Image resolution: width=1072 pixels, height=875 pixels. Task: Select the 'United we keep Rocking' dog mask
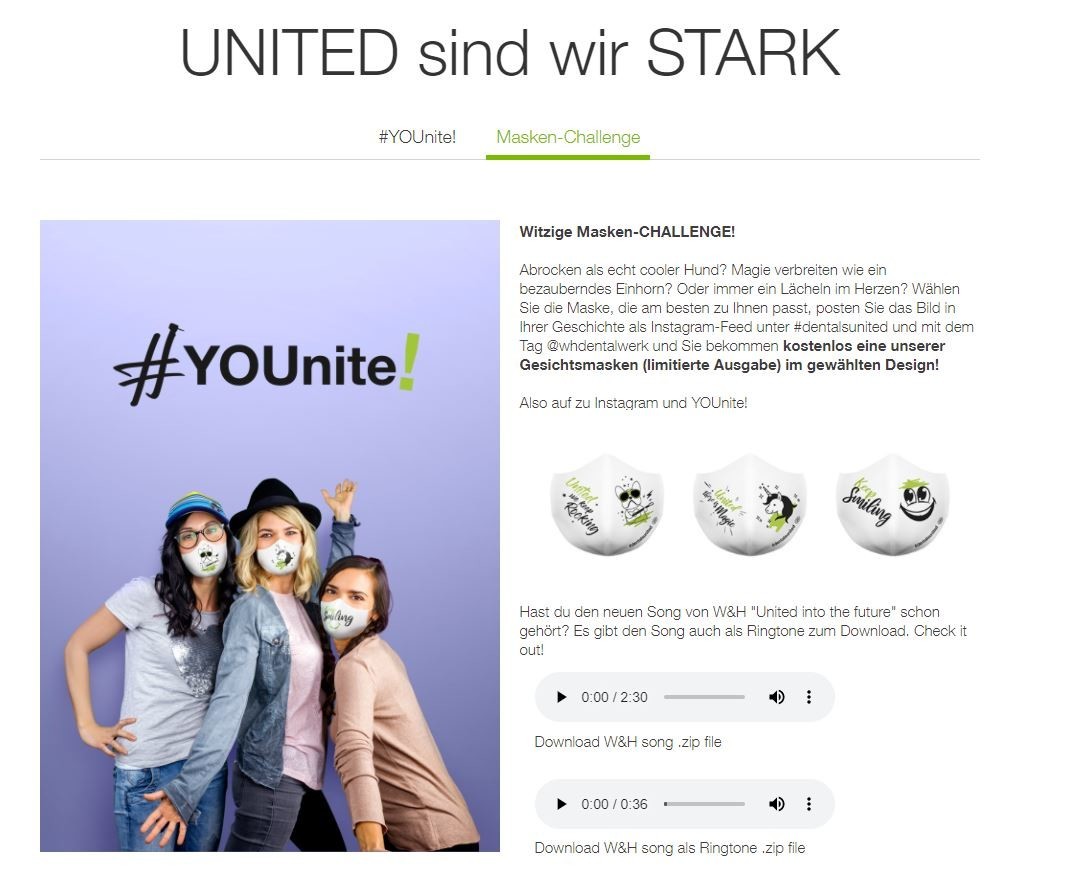tap(606, 504)
